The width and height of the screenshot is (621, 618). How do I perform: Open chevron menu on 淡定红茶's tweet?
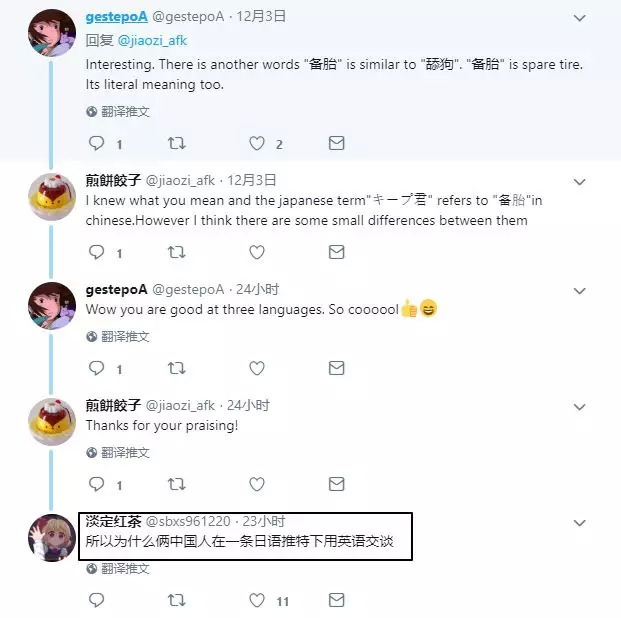tap(579, 523)
